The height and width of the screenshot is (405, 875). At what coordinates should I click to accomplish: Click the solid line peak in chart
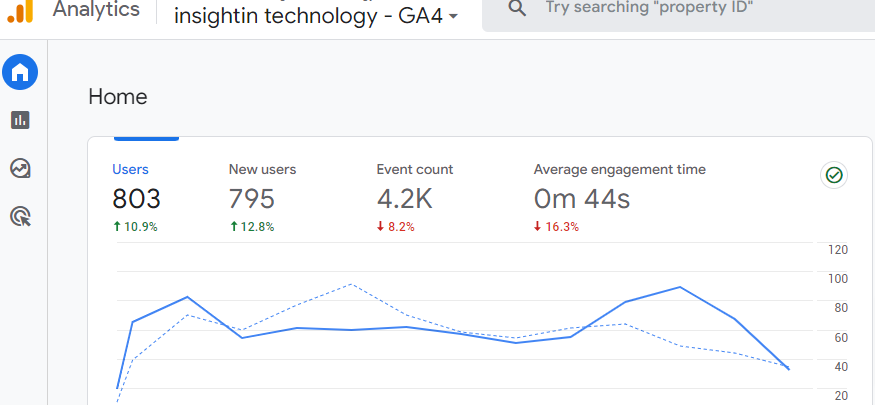[680, 287]
